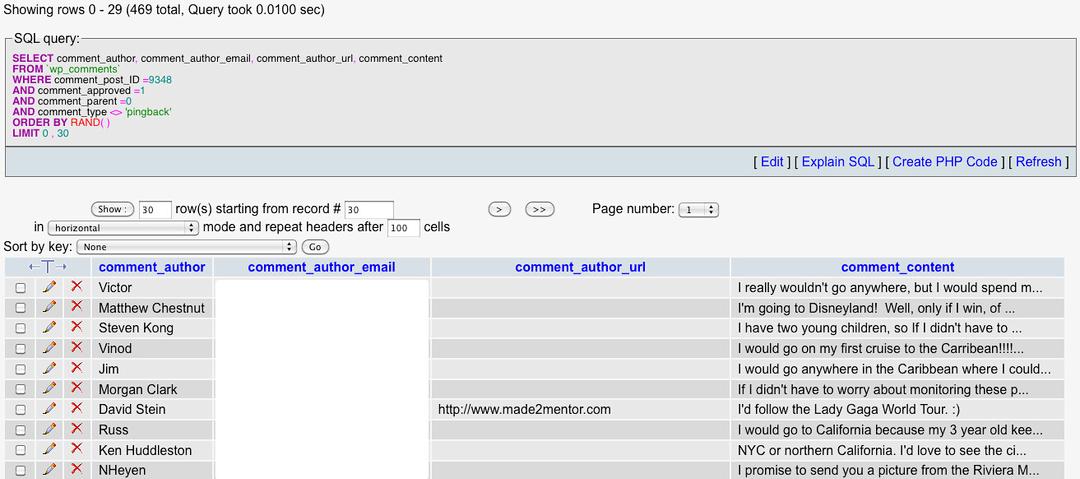Open the horizontal display mode dropdown
1080x479 pixels.
(x=123, y=228)
